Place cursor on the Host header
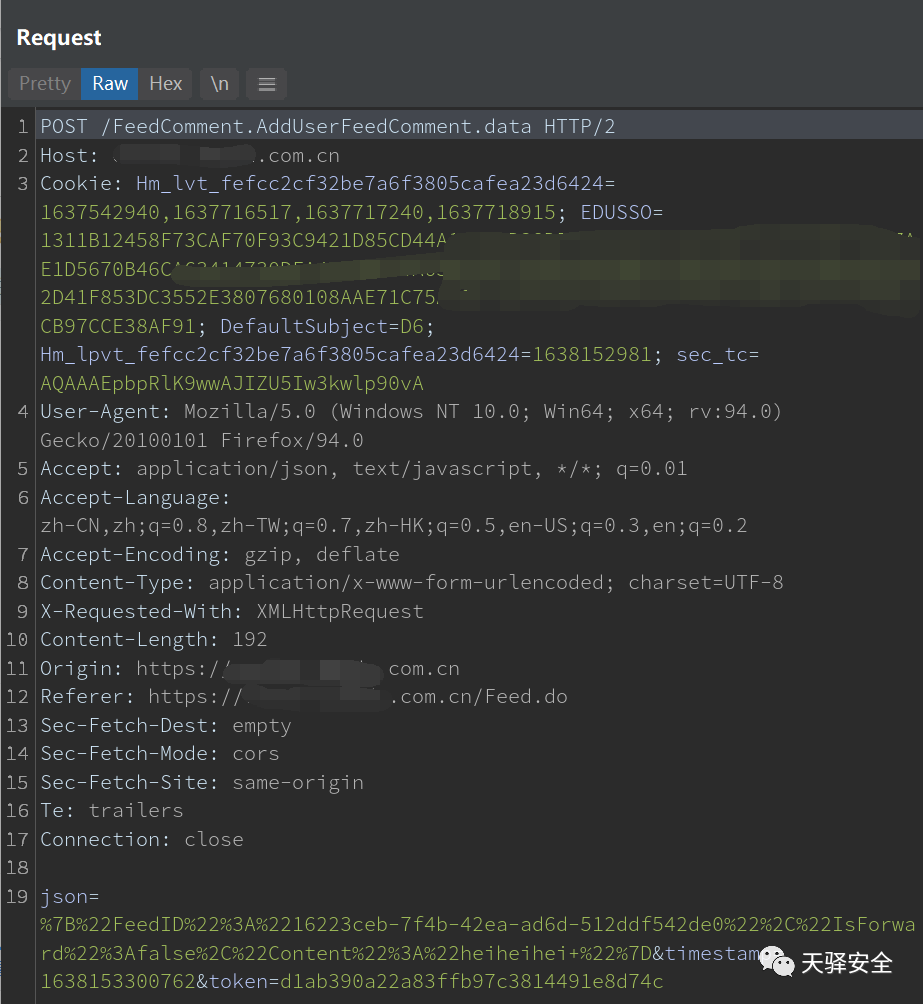The width and height of the screenshot is (923, 1004). click(68, 156)
